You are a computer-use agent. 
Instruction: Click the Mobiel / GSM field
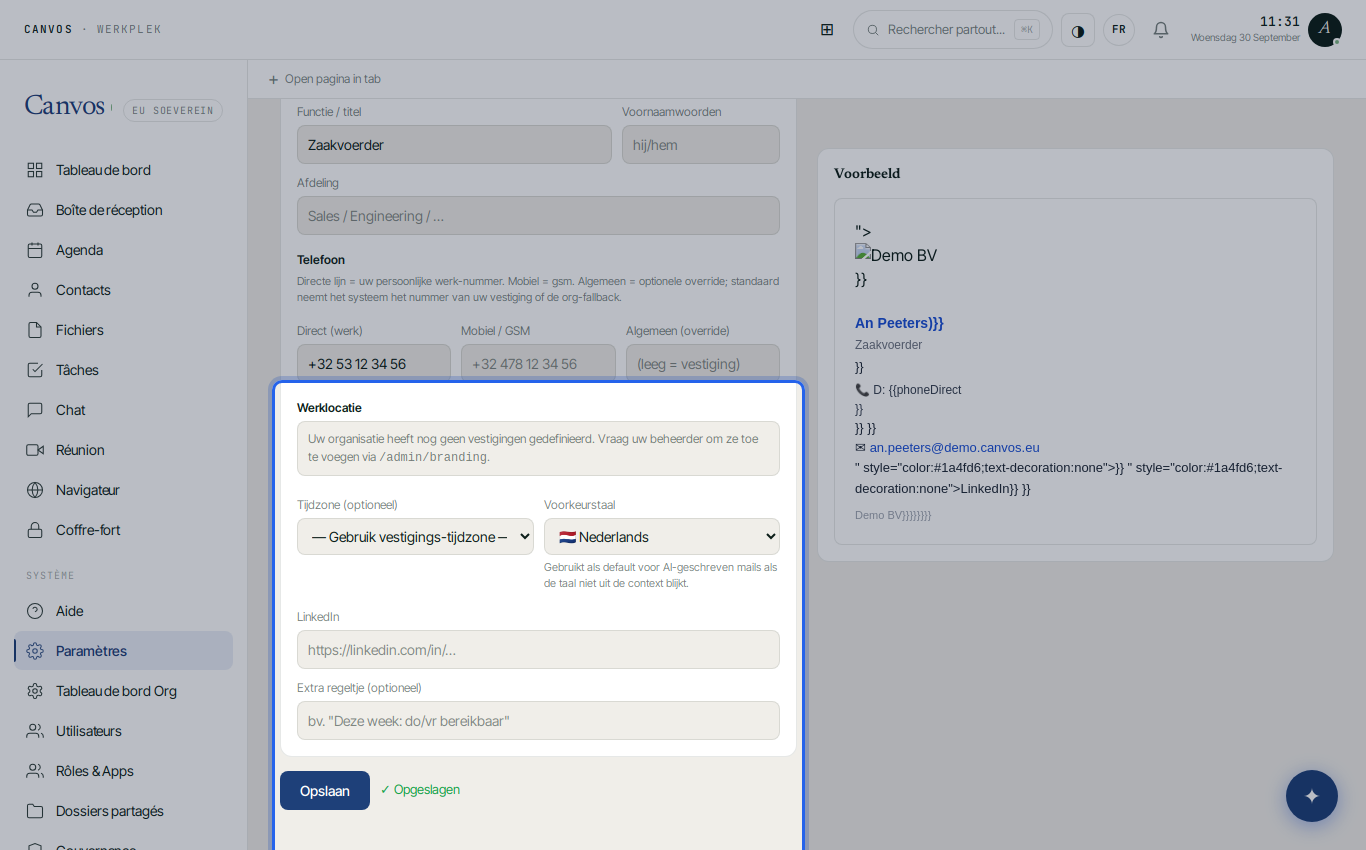538,364
